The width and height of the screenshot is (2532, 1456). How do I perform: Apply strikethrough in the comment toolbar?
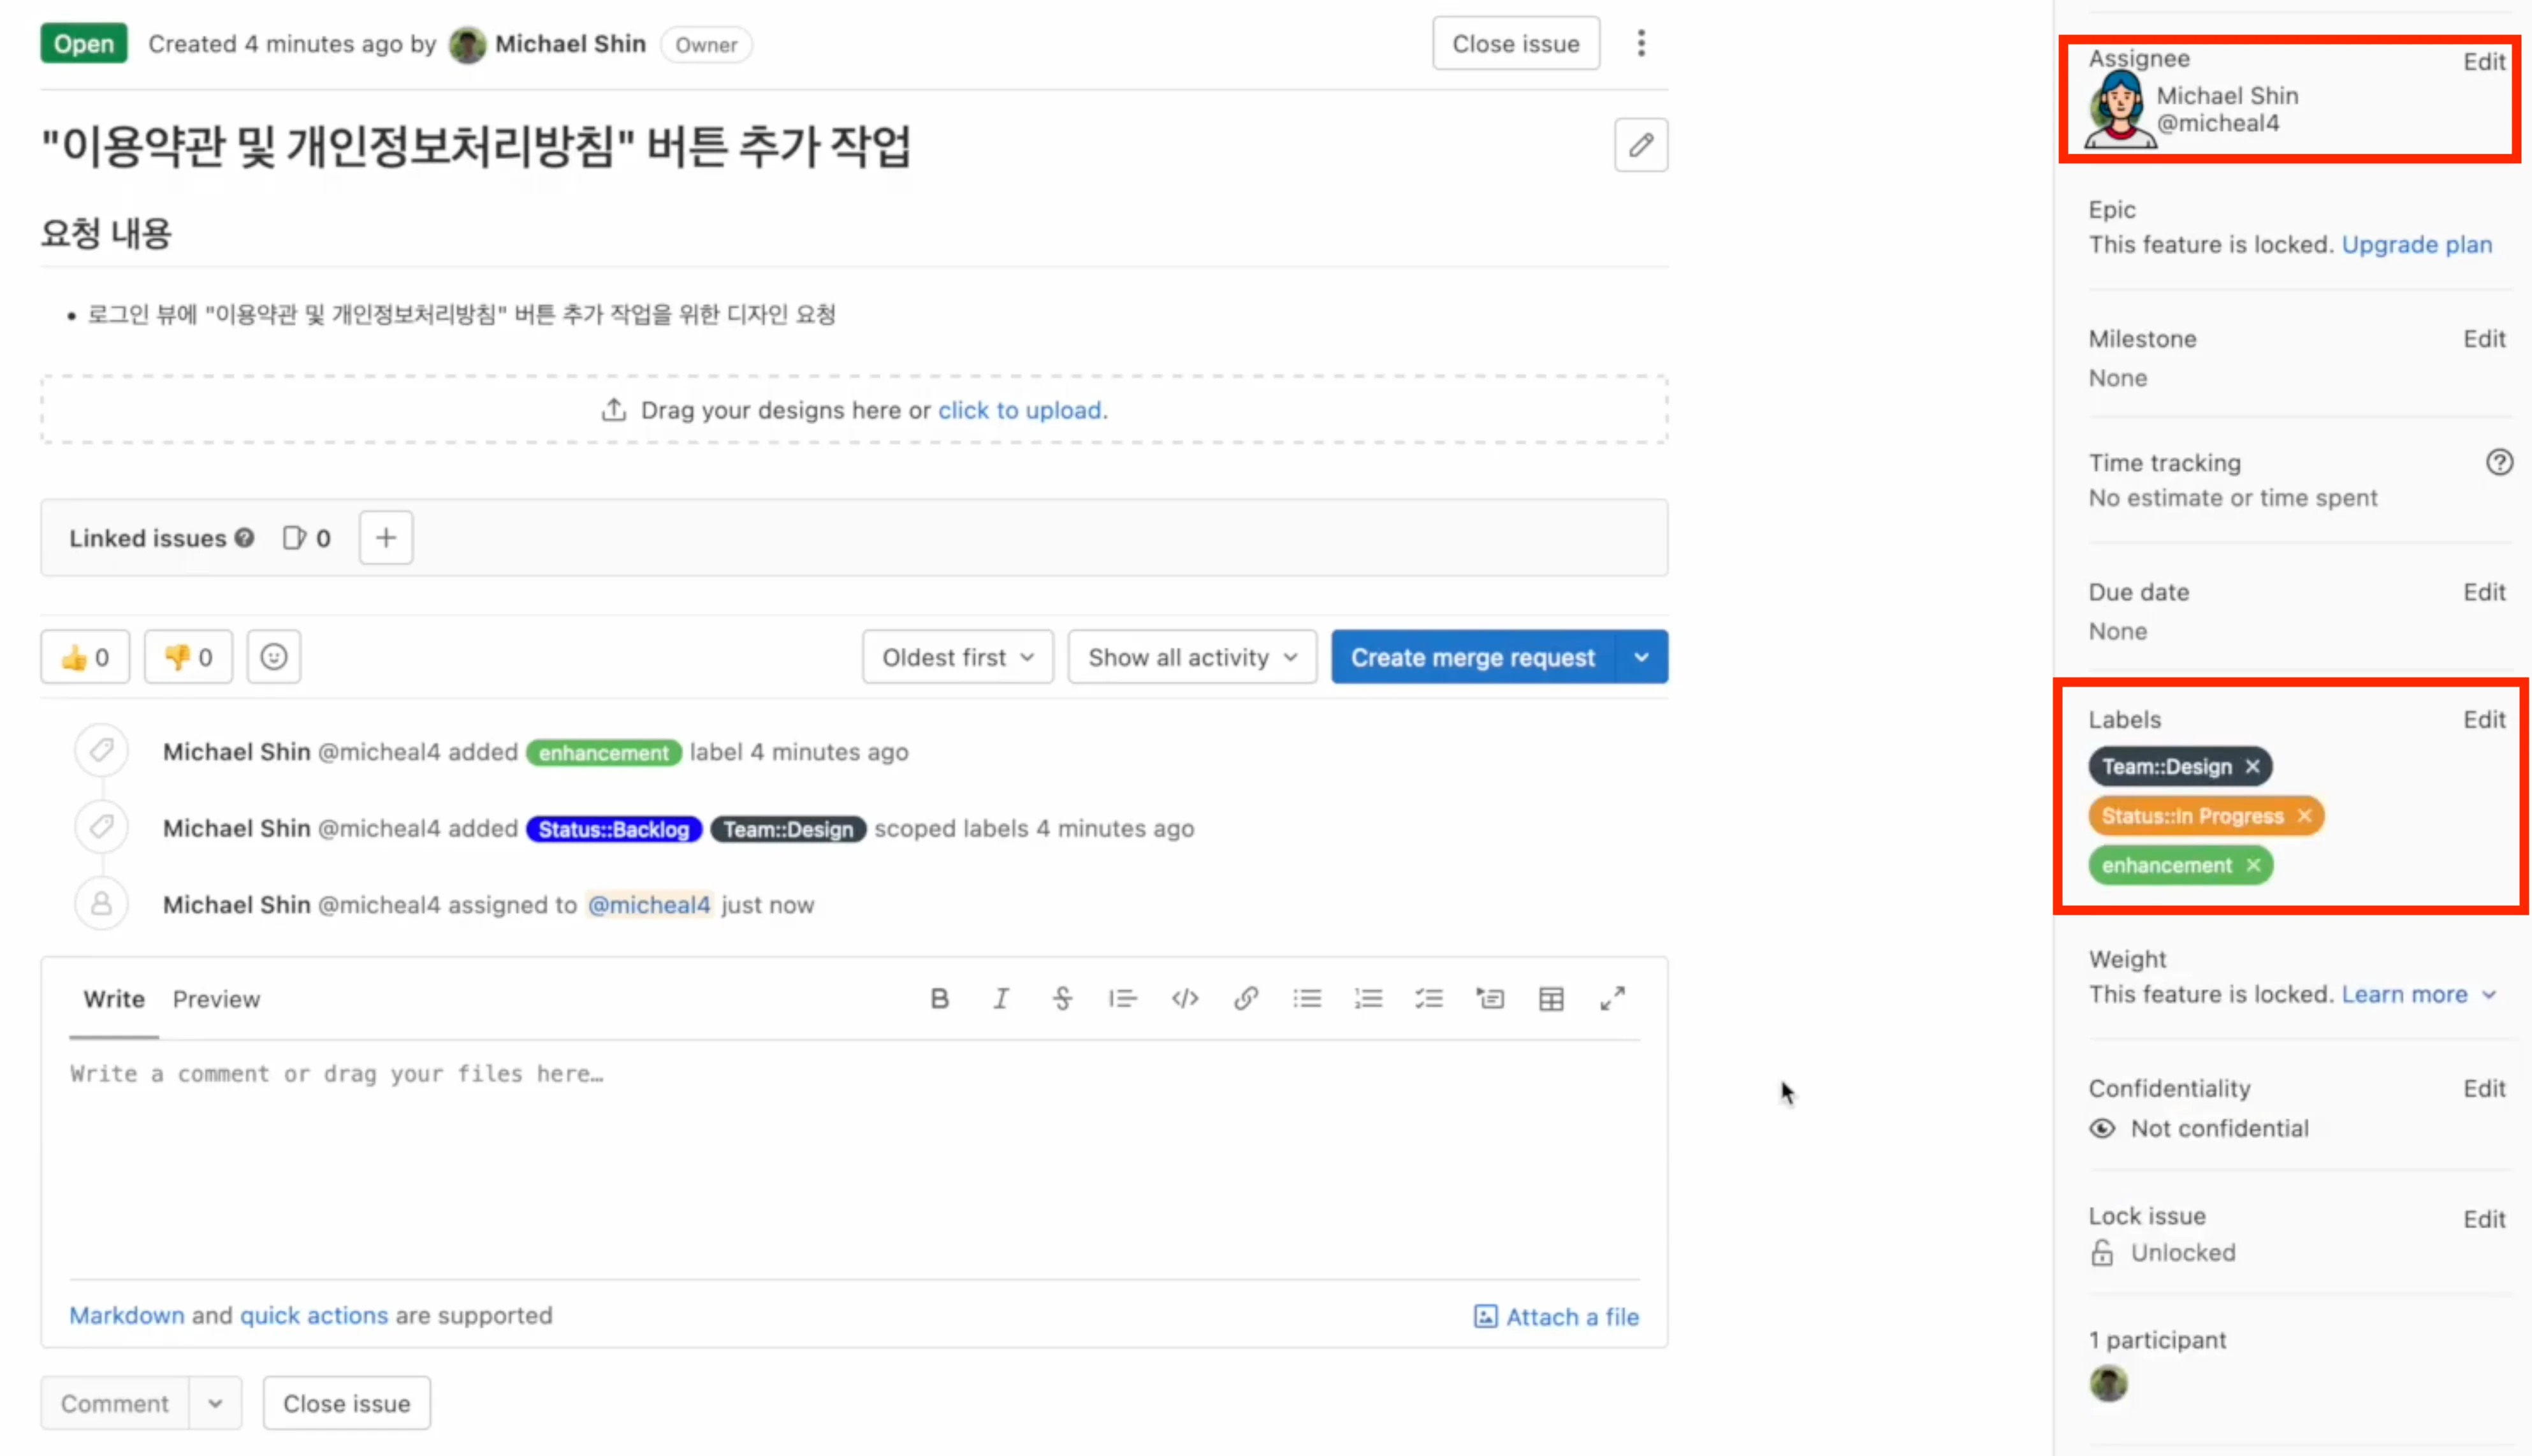(1062, 997)
